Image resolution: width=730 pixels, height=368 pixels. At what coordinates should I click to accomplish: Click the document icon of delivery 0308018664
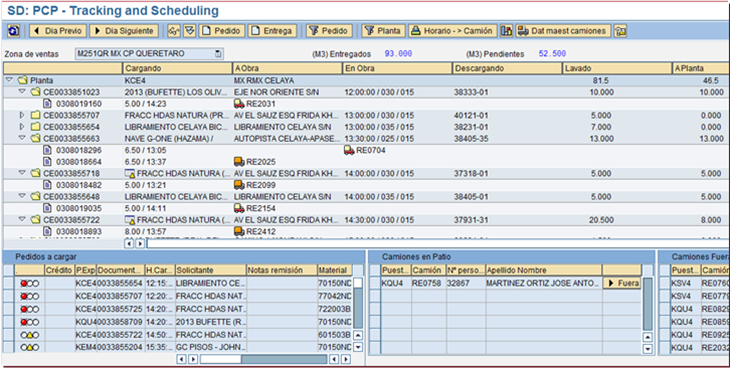(x=47, y=162)
